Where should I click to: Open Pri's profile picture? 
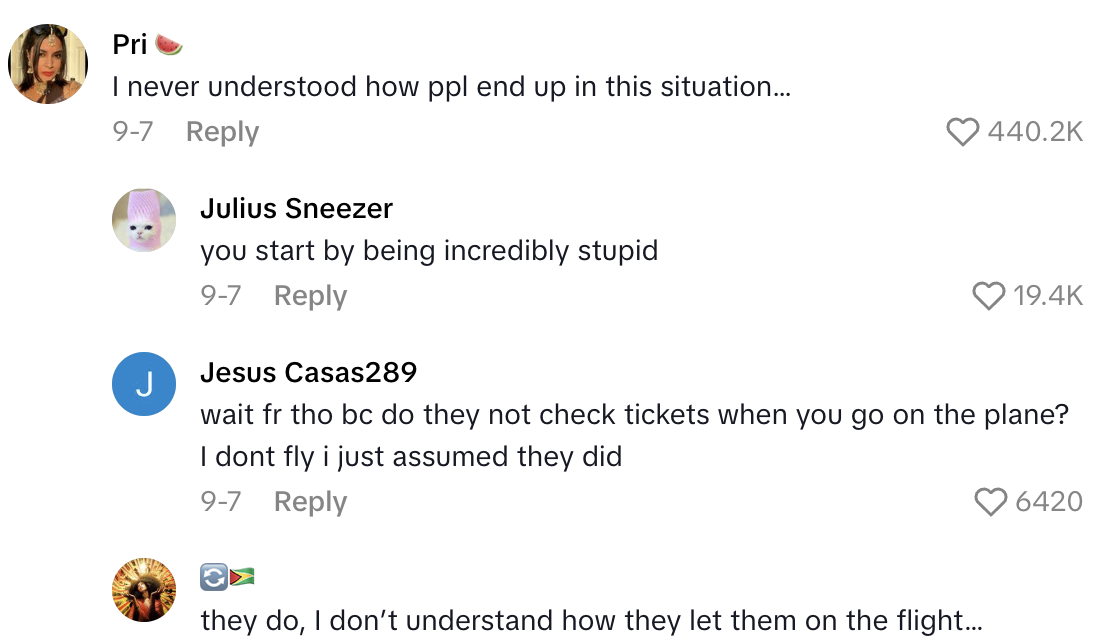(49, 64)
